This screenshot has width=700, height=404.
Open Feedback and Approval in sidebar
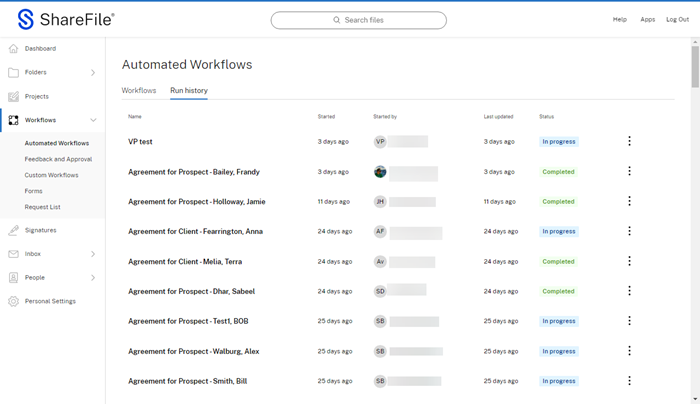pos(58,159)
